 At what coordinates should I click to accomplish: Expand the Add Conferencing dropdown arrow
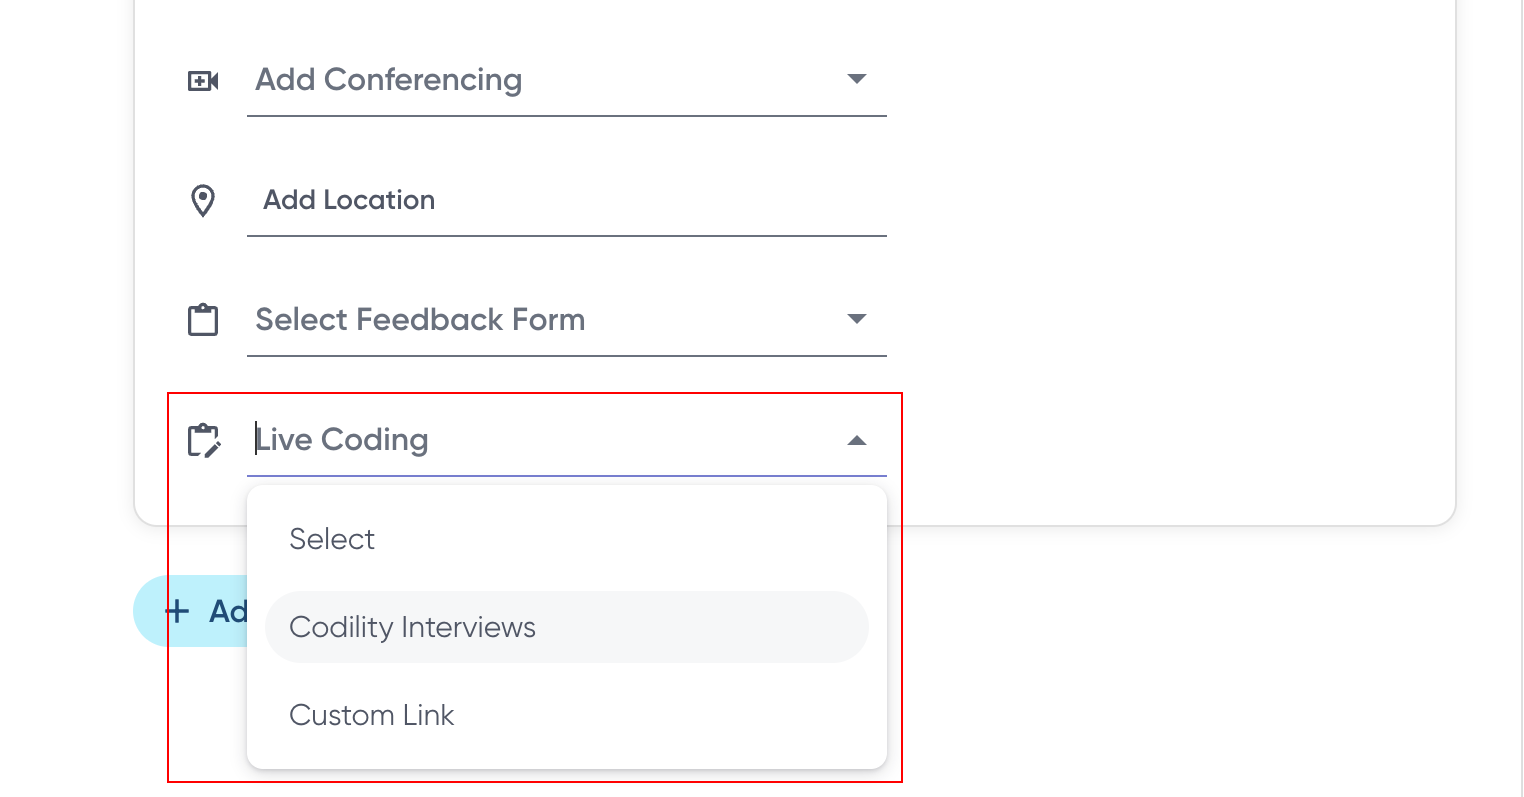(857, 79)
